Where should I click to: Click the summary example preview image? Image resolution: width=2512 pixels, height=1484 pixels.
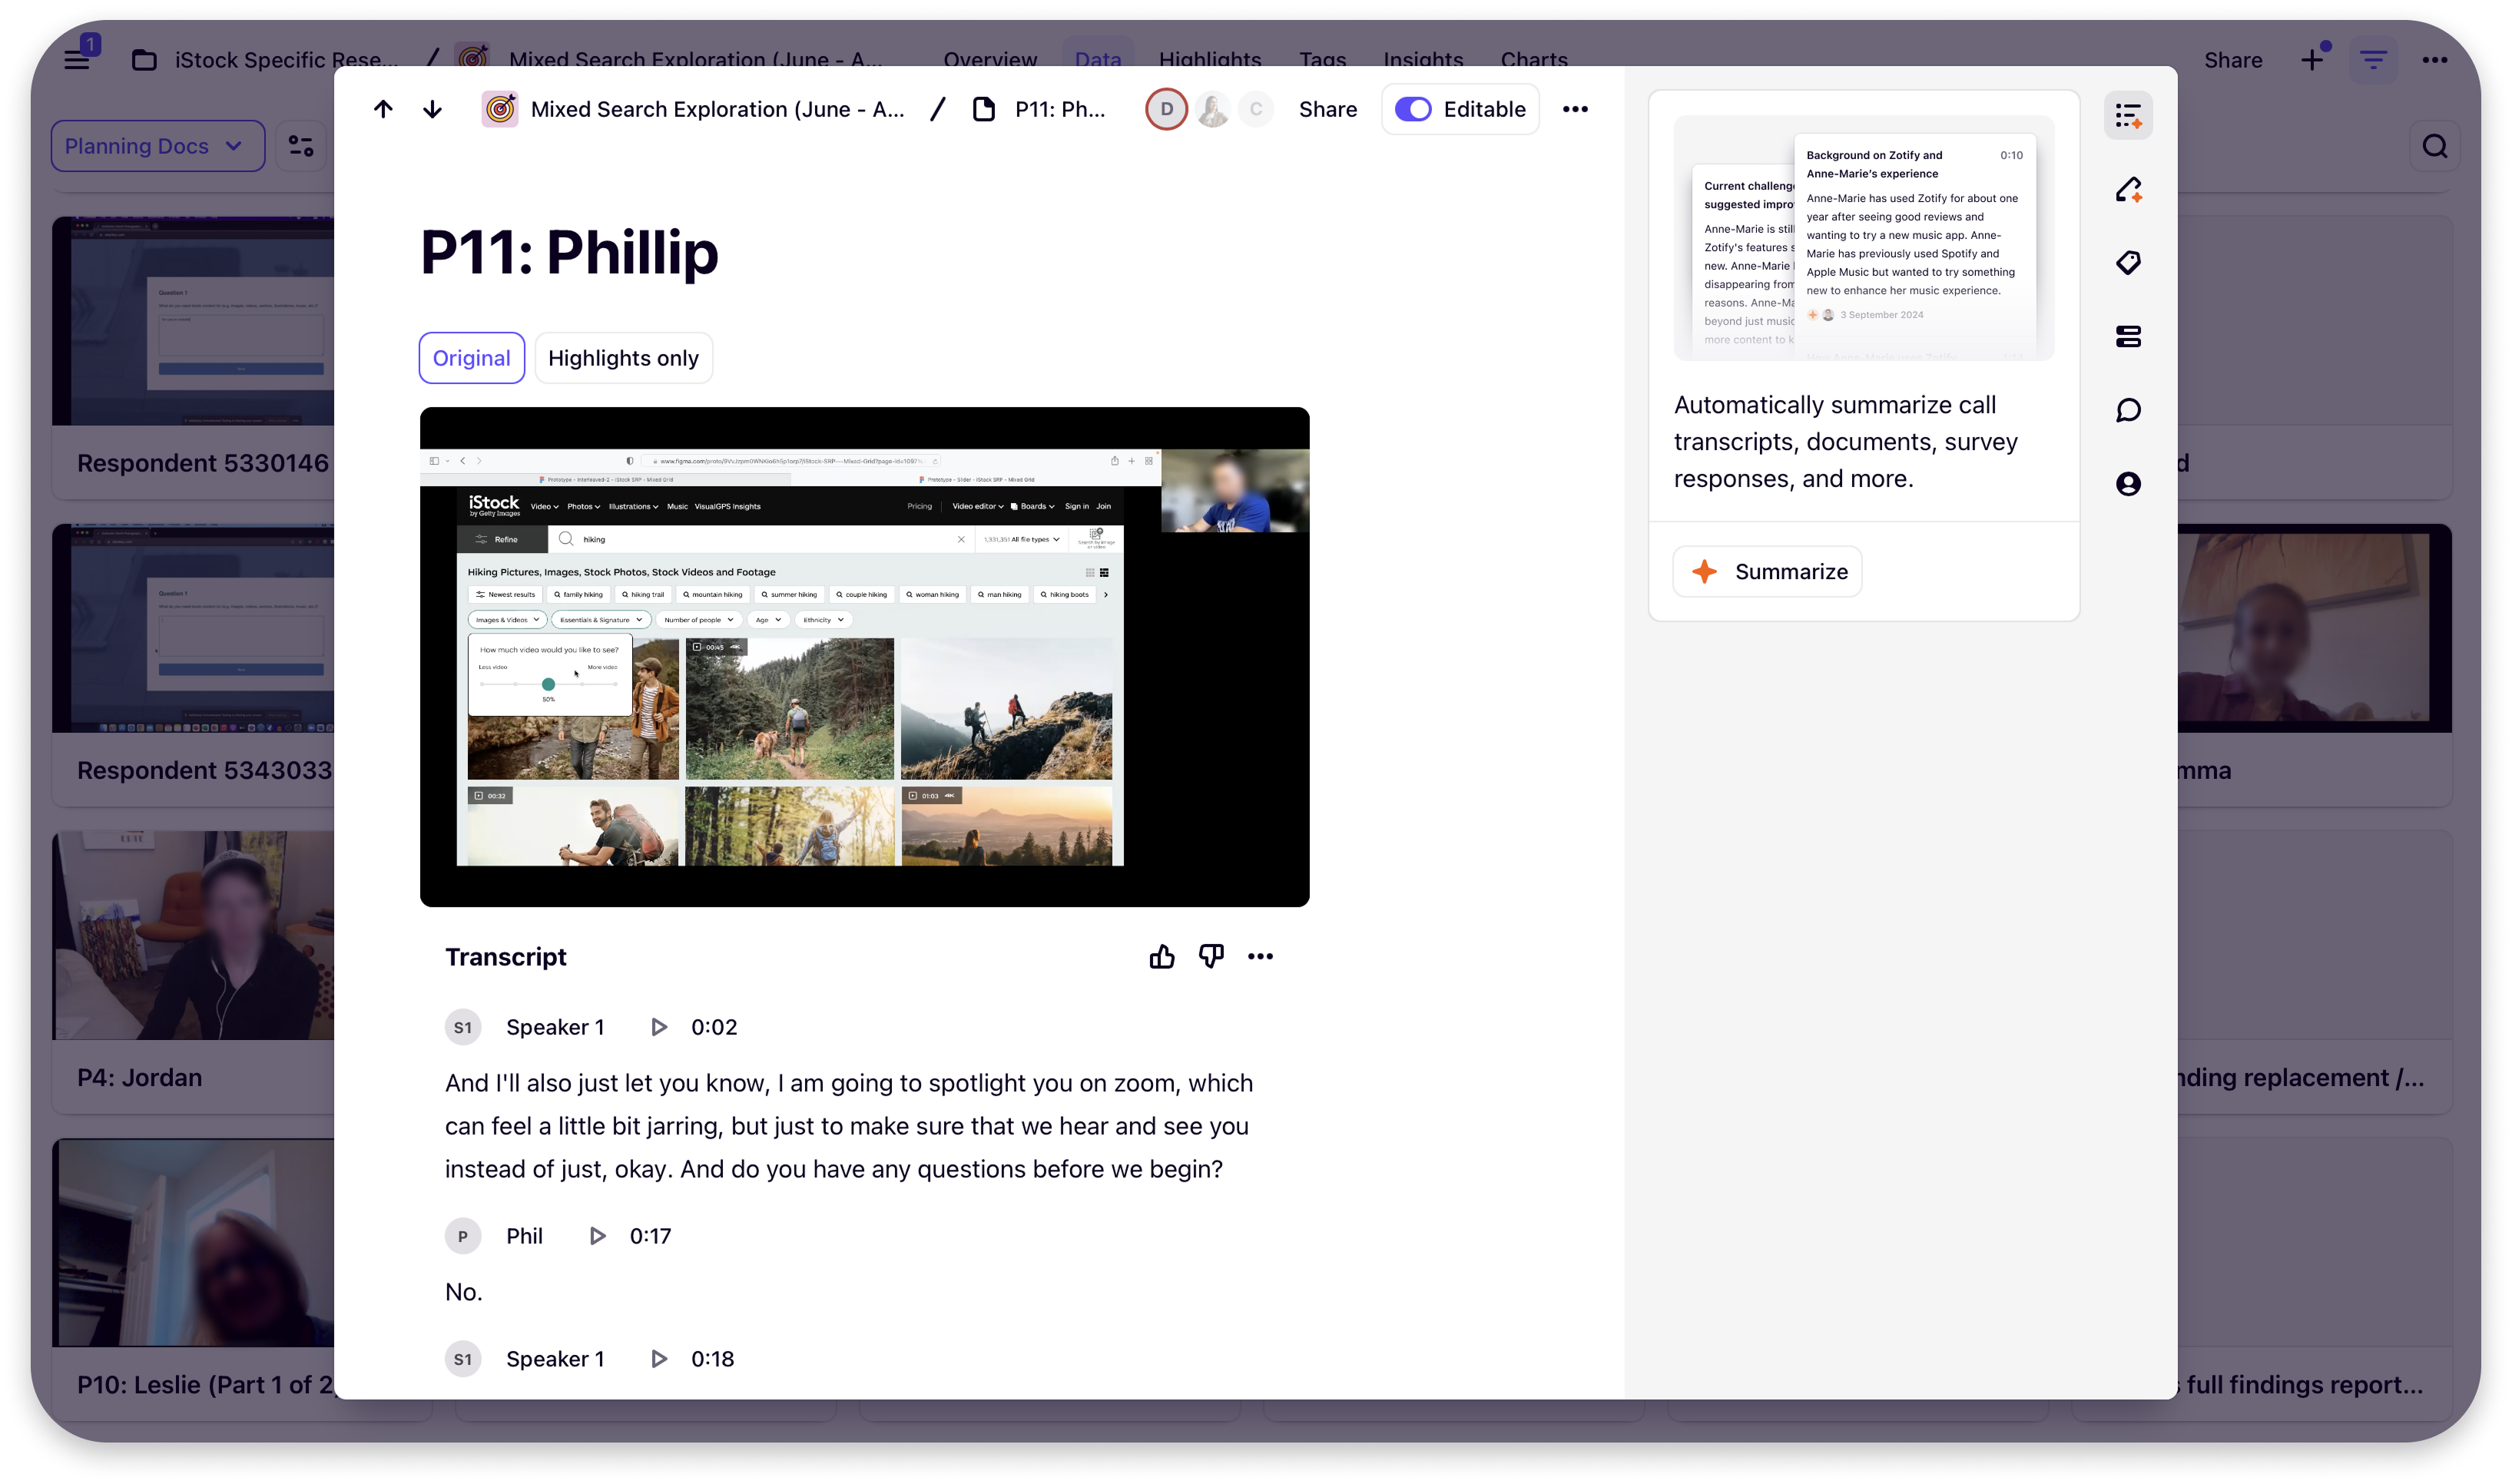point(1863,238)
